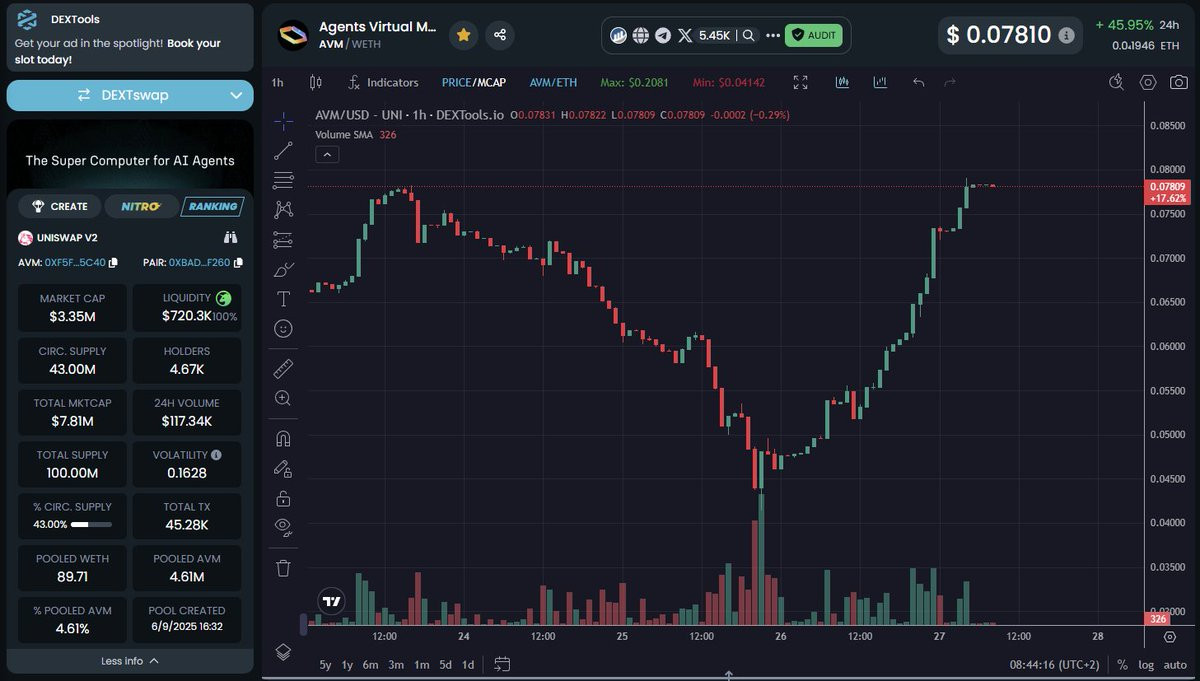The width and height of the screenshot is (1200, 681).
Task: Activate the zoom in tool
Action: click(283, 398)
